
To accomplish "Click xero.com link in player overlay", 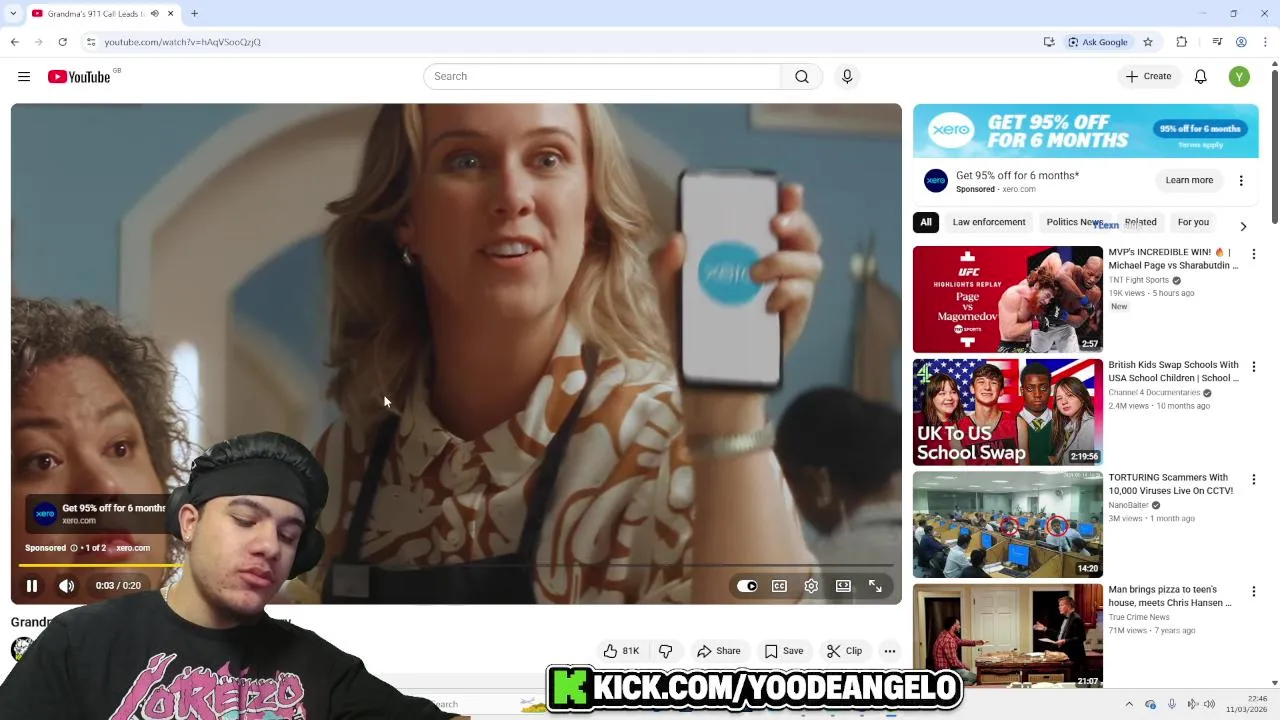I will tap(133, 548).
